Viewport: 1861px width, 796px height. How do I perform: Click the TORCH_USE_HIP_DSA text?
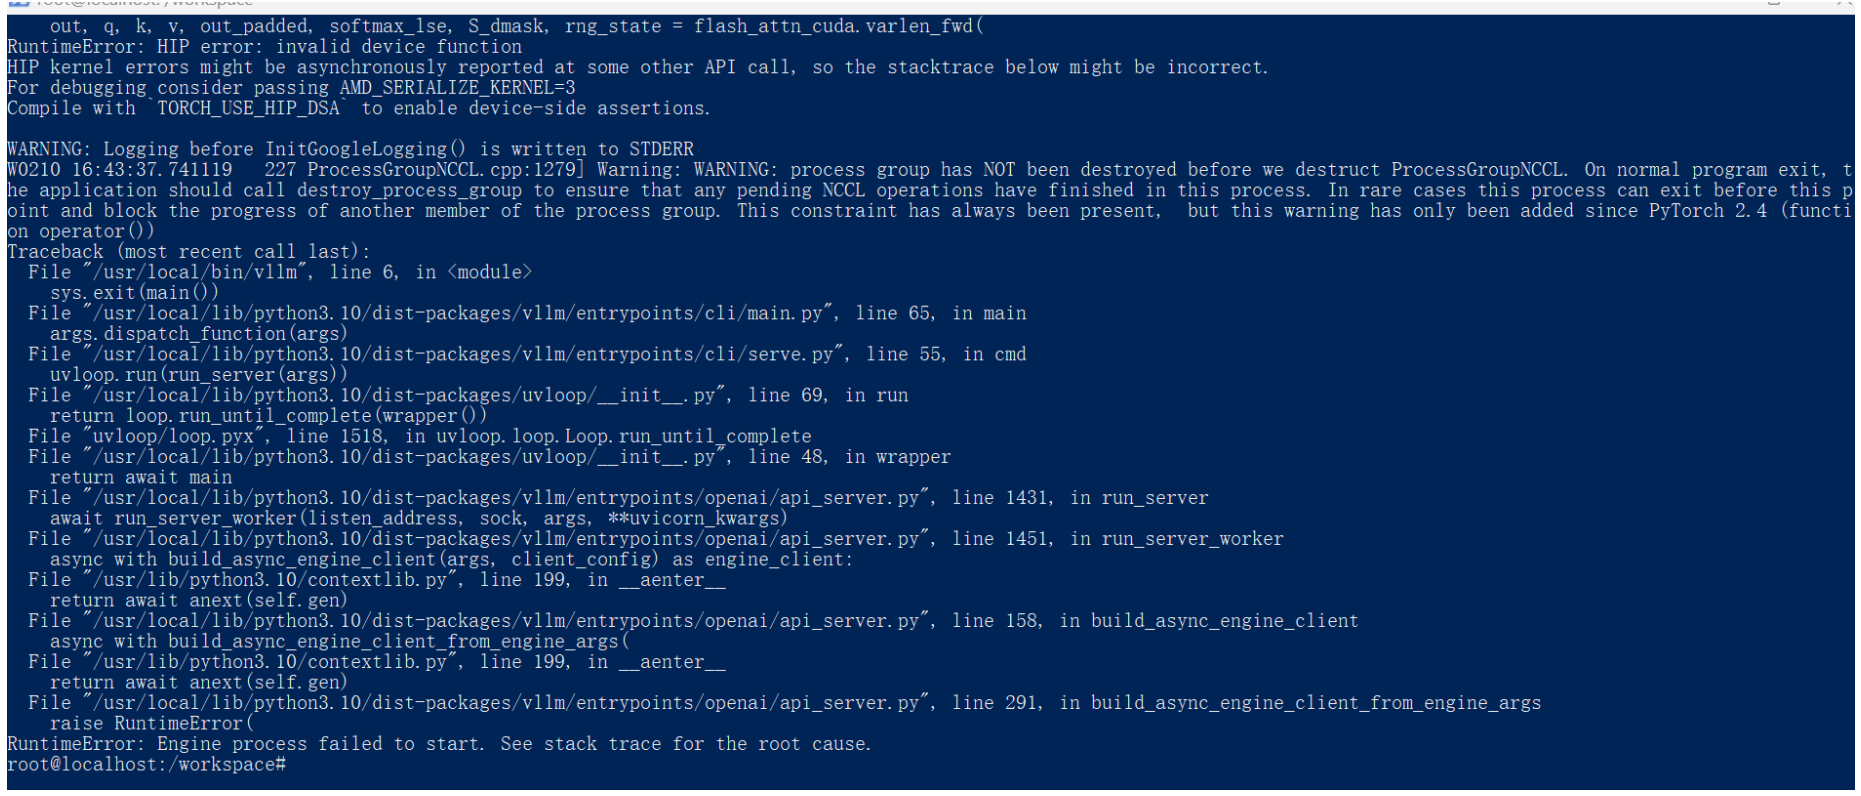pos(248,108)
